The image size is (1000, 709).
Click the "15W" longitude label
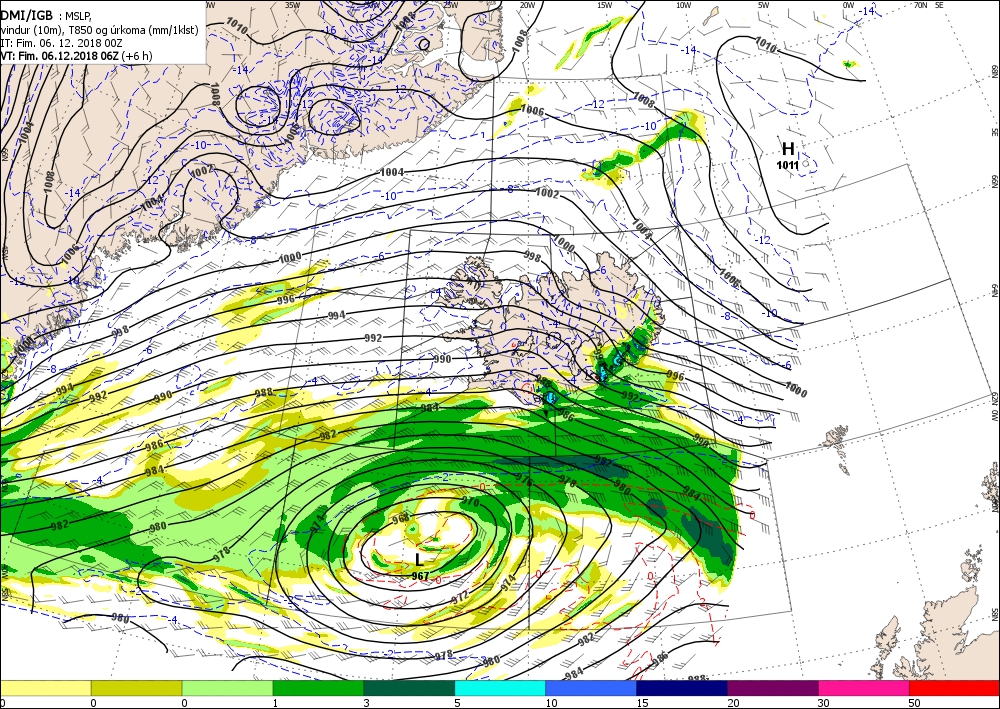point(605,4)
